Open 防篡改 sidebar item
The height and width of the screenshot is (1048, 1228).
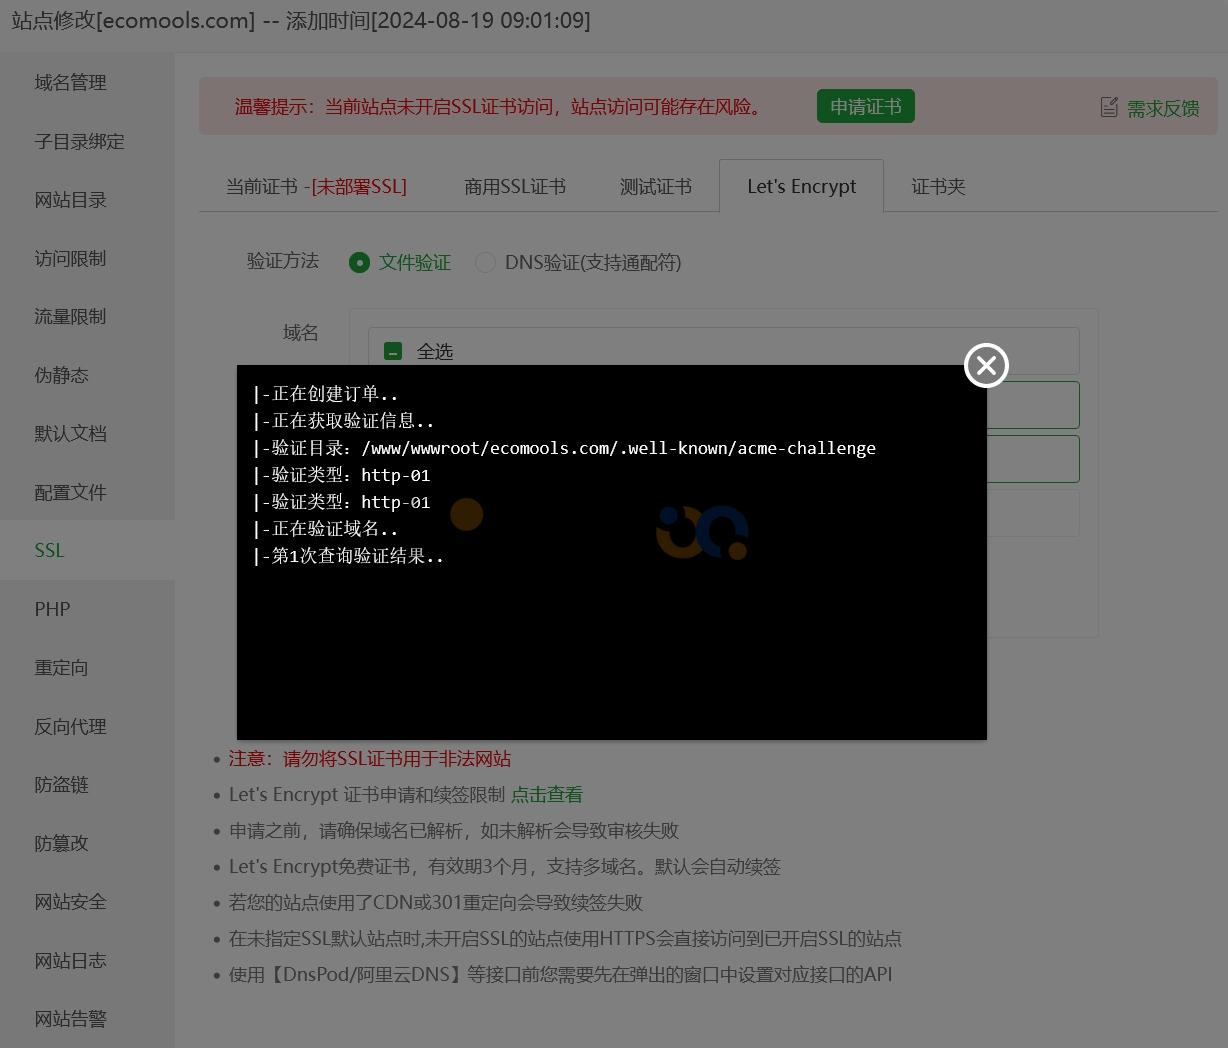[61, 843]
